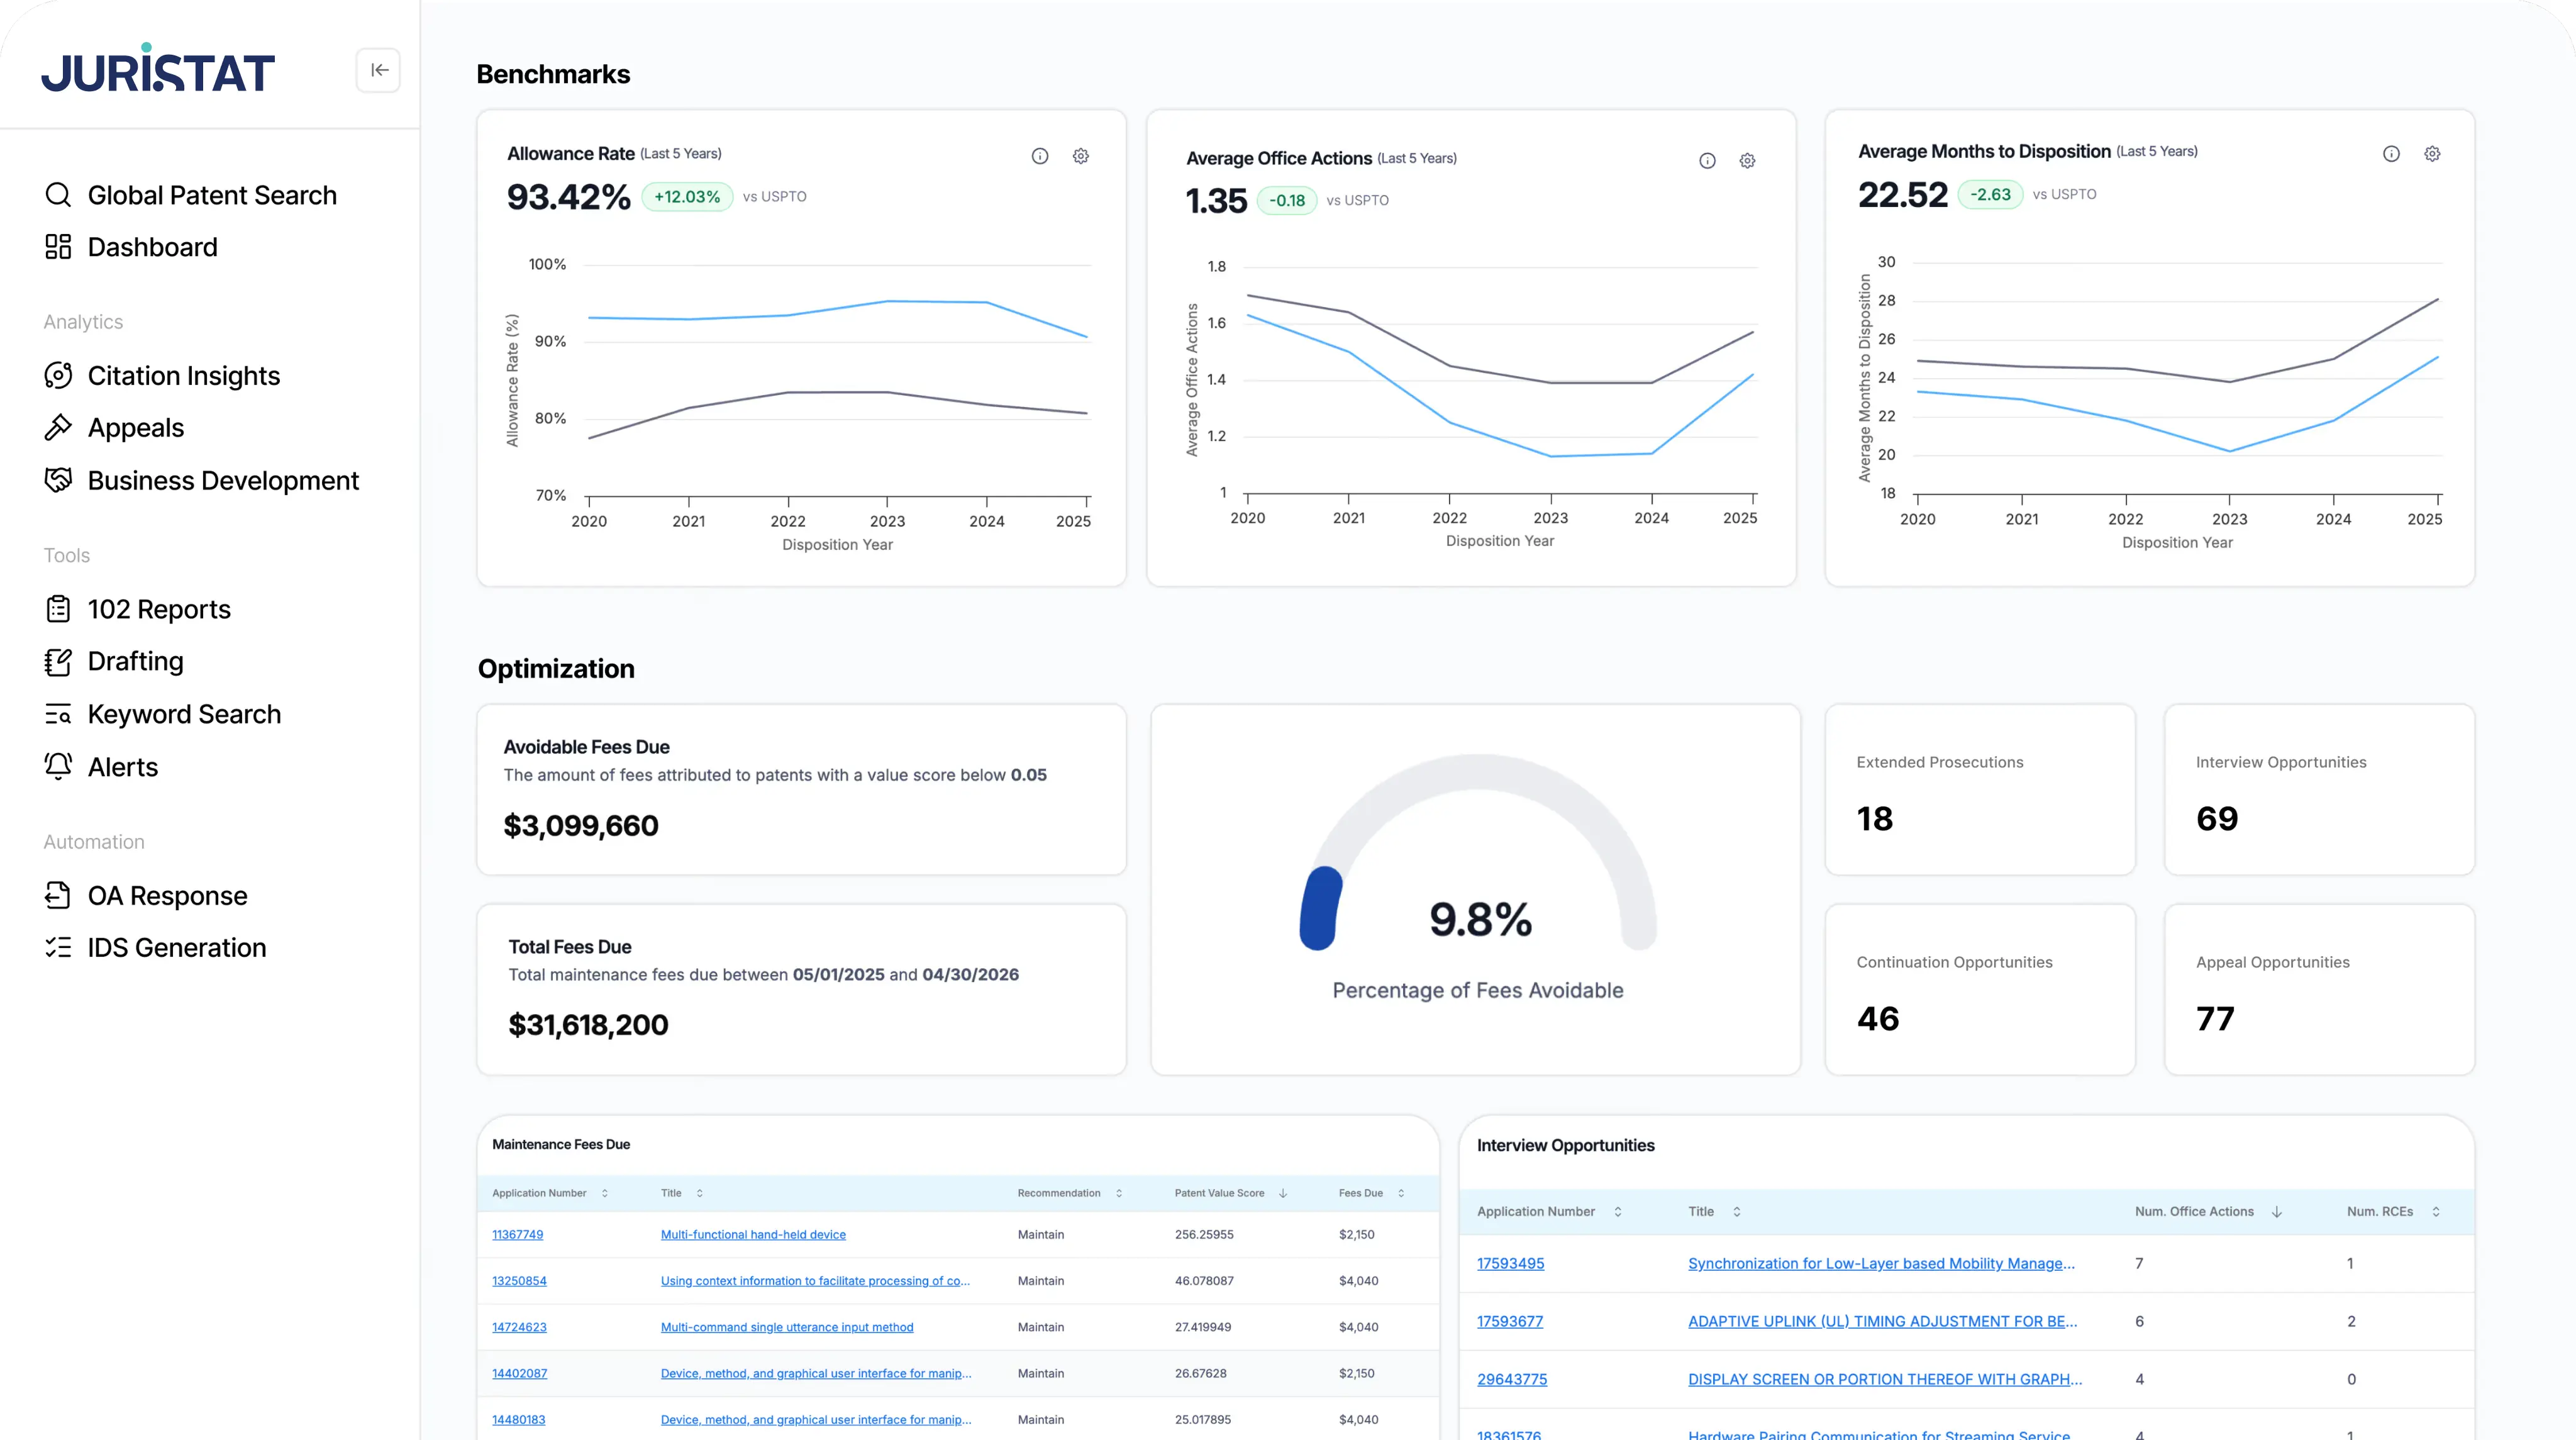Show info tooltip on Average Months to Disposition
The height and width of the screenshot is (1440, 2576).
tap(2392, 153)
